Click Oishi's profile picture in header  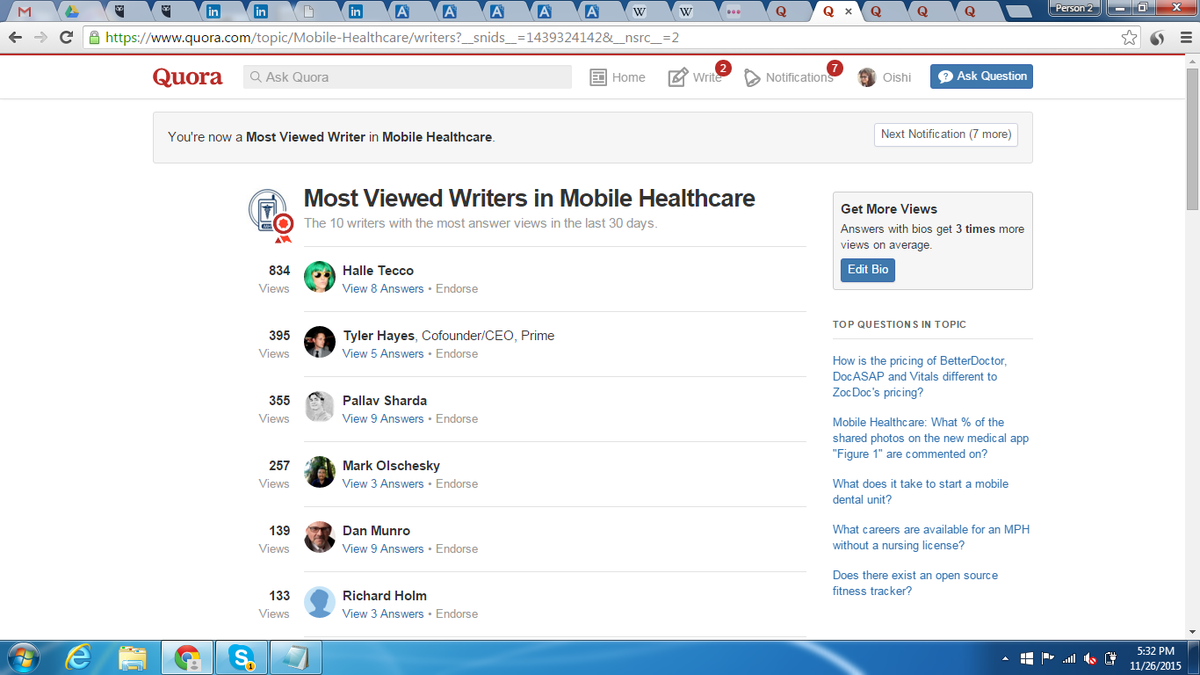[867, 77]
